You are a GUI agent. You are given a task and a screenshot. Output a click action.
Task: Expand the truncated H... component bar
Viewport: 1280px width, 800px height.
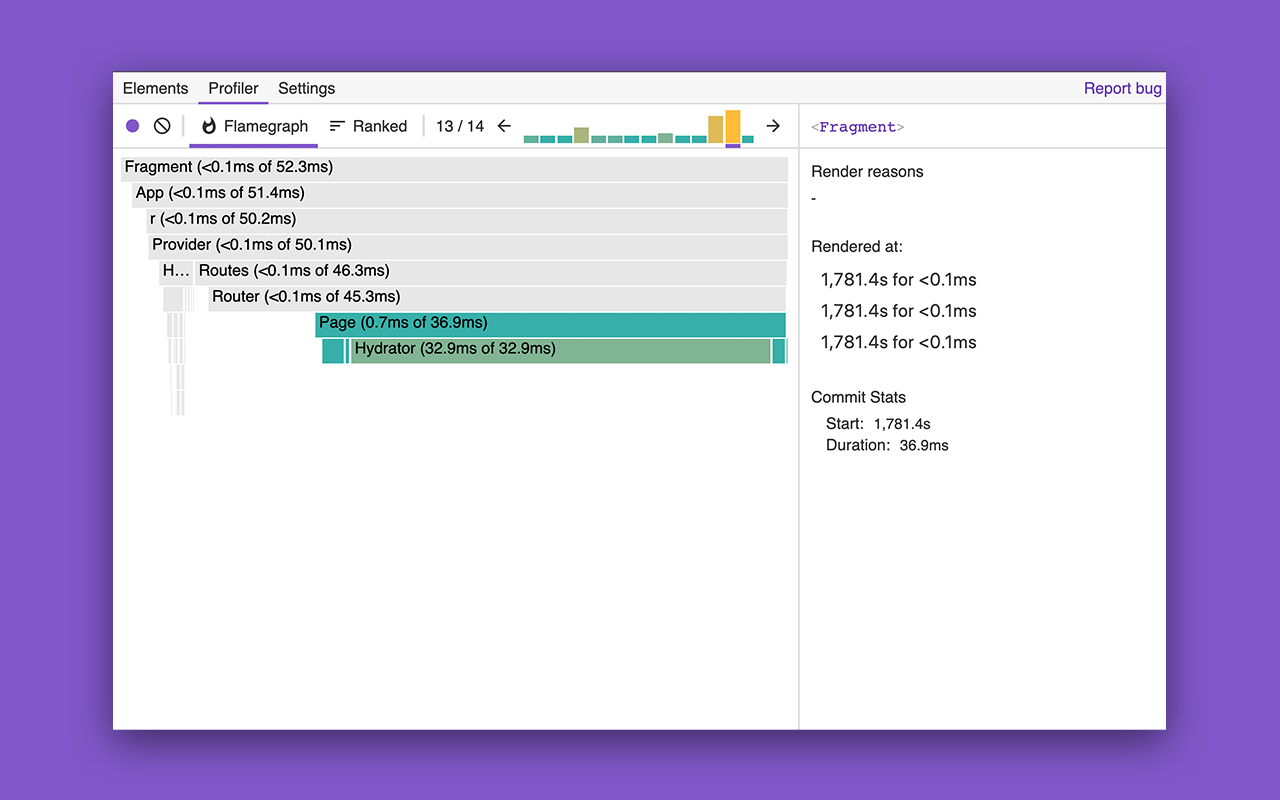click(175, 270)
